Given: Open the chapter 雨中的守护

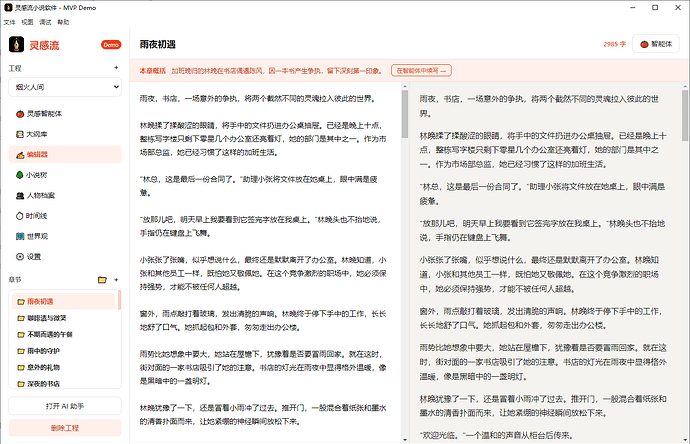Looking at the screenshot, I should coord(63,351).
